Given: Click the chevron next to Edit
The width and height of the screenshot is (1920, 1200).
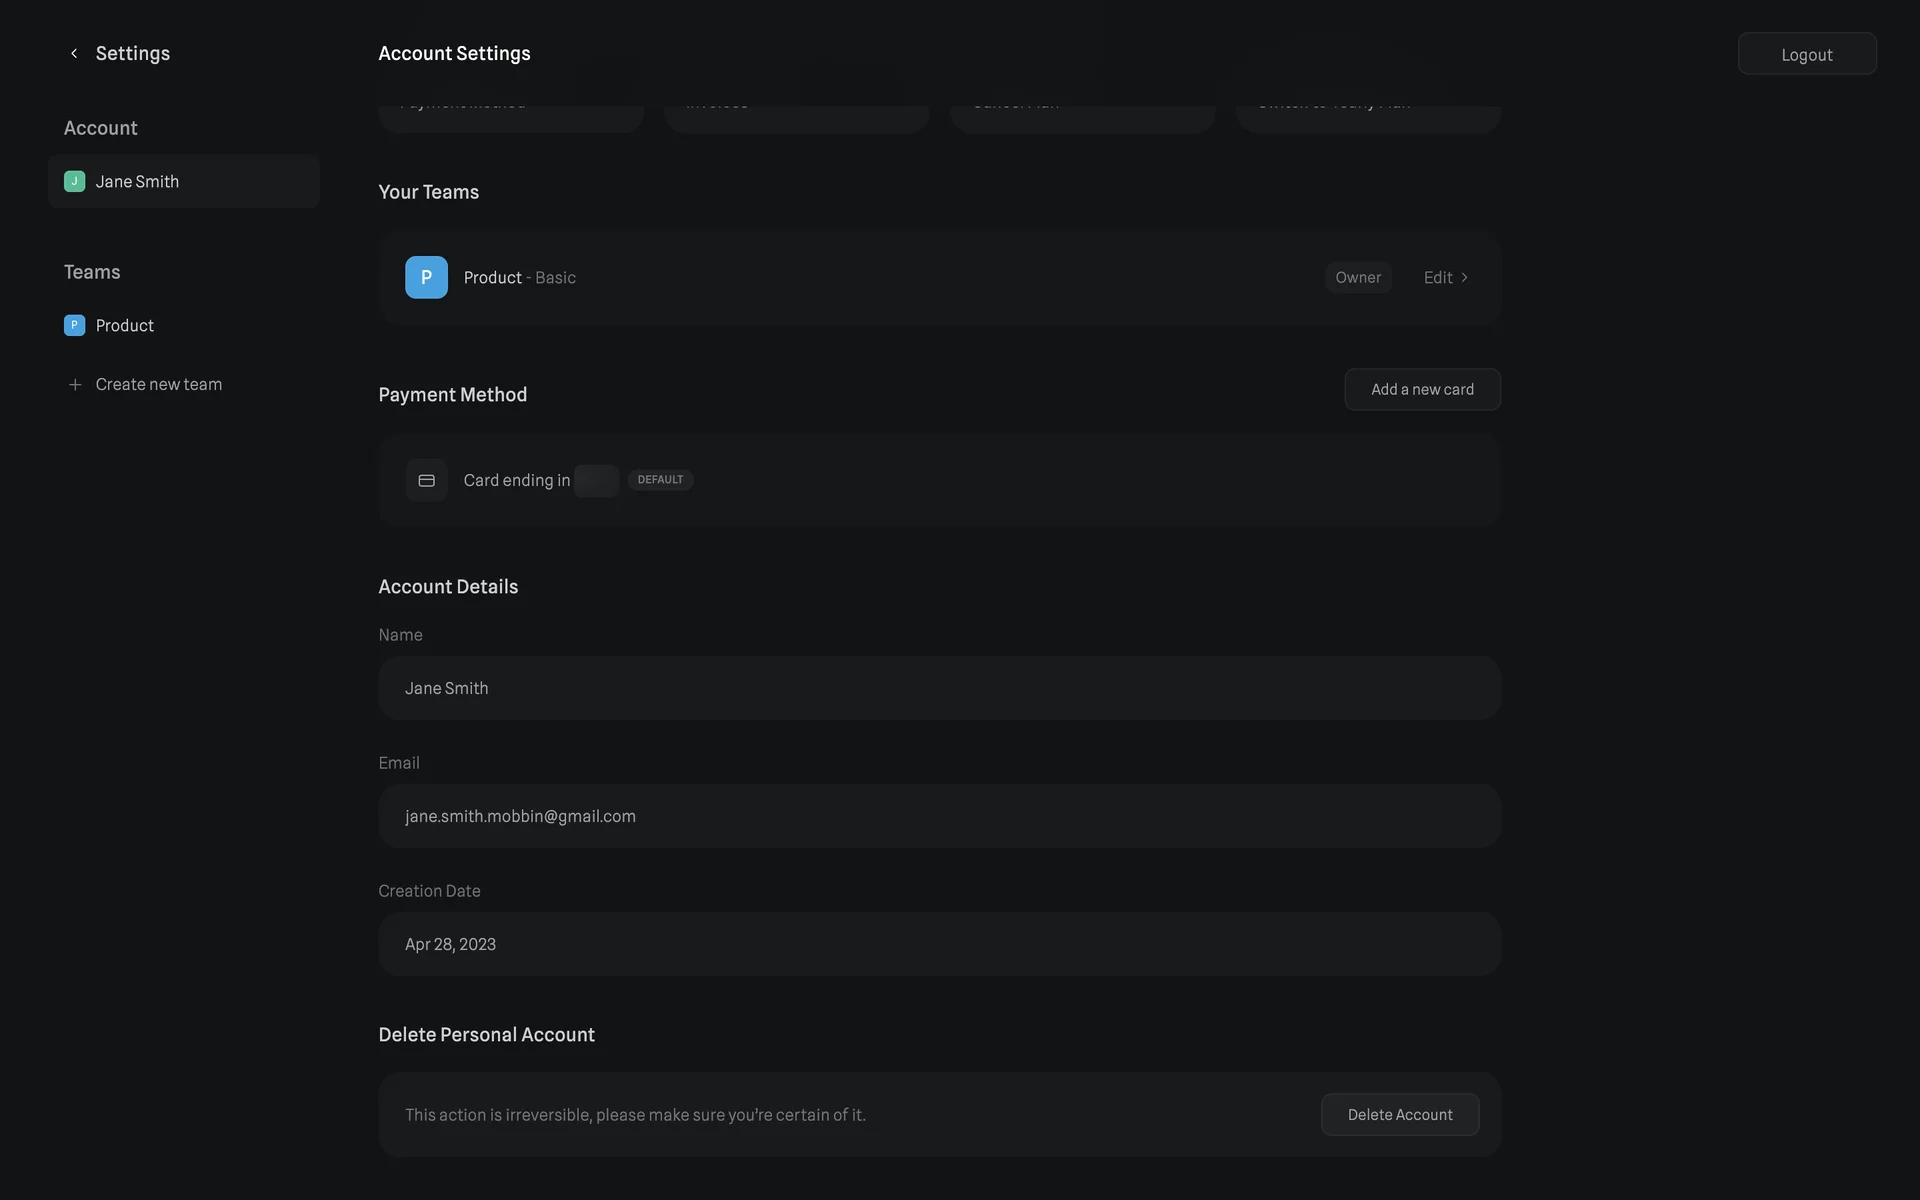Looking at the screenshot, I should tap(1465, 278).
